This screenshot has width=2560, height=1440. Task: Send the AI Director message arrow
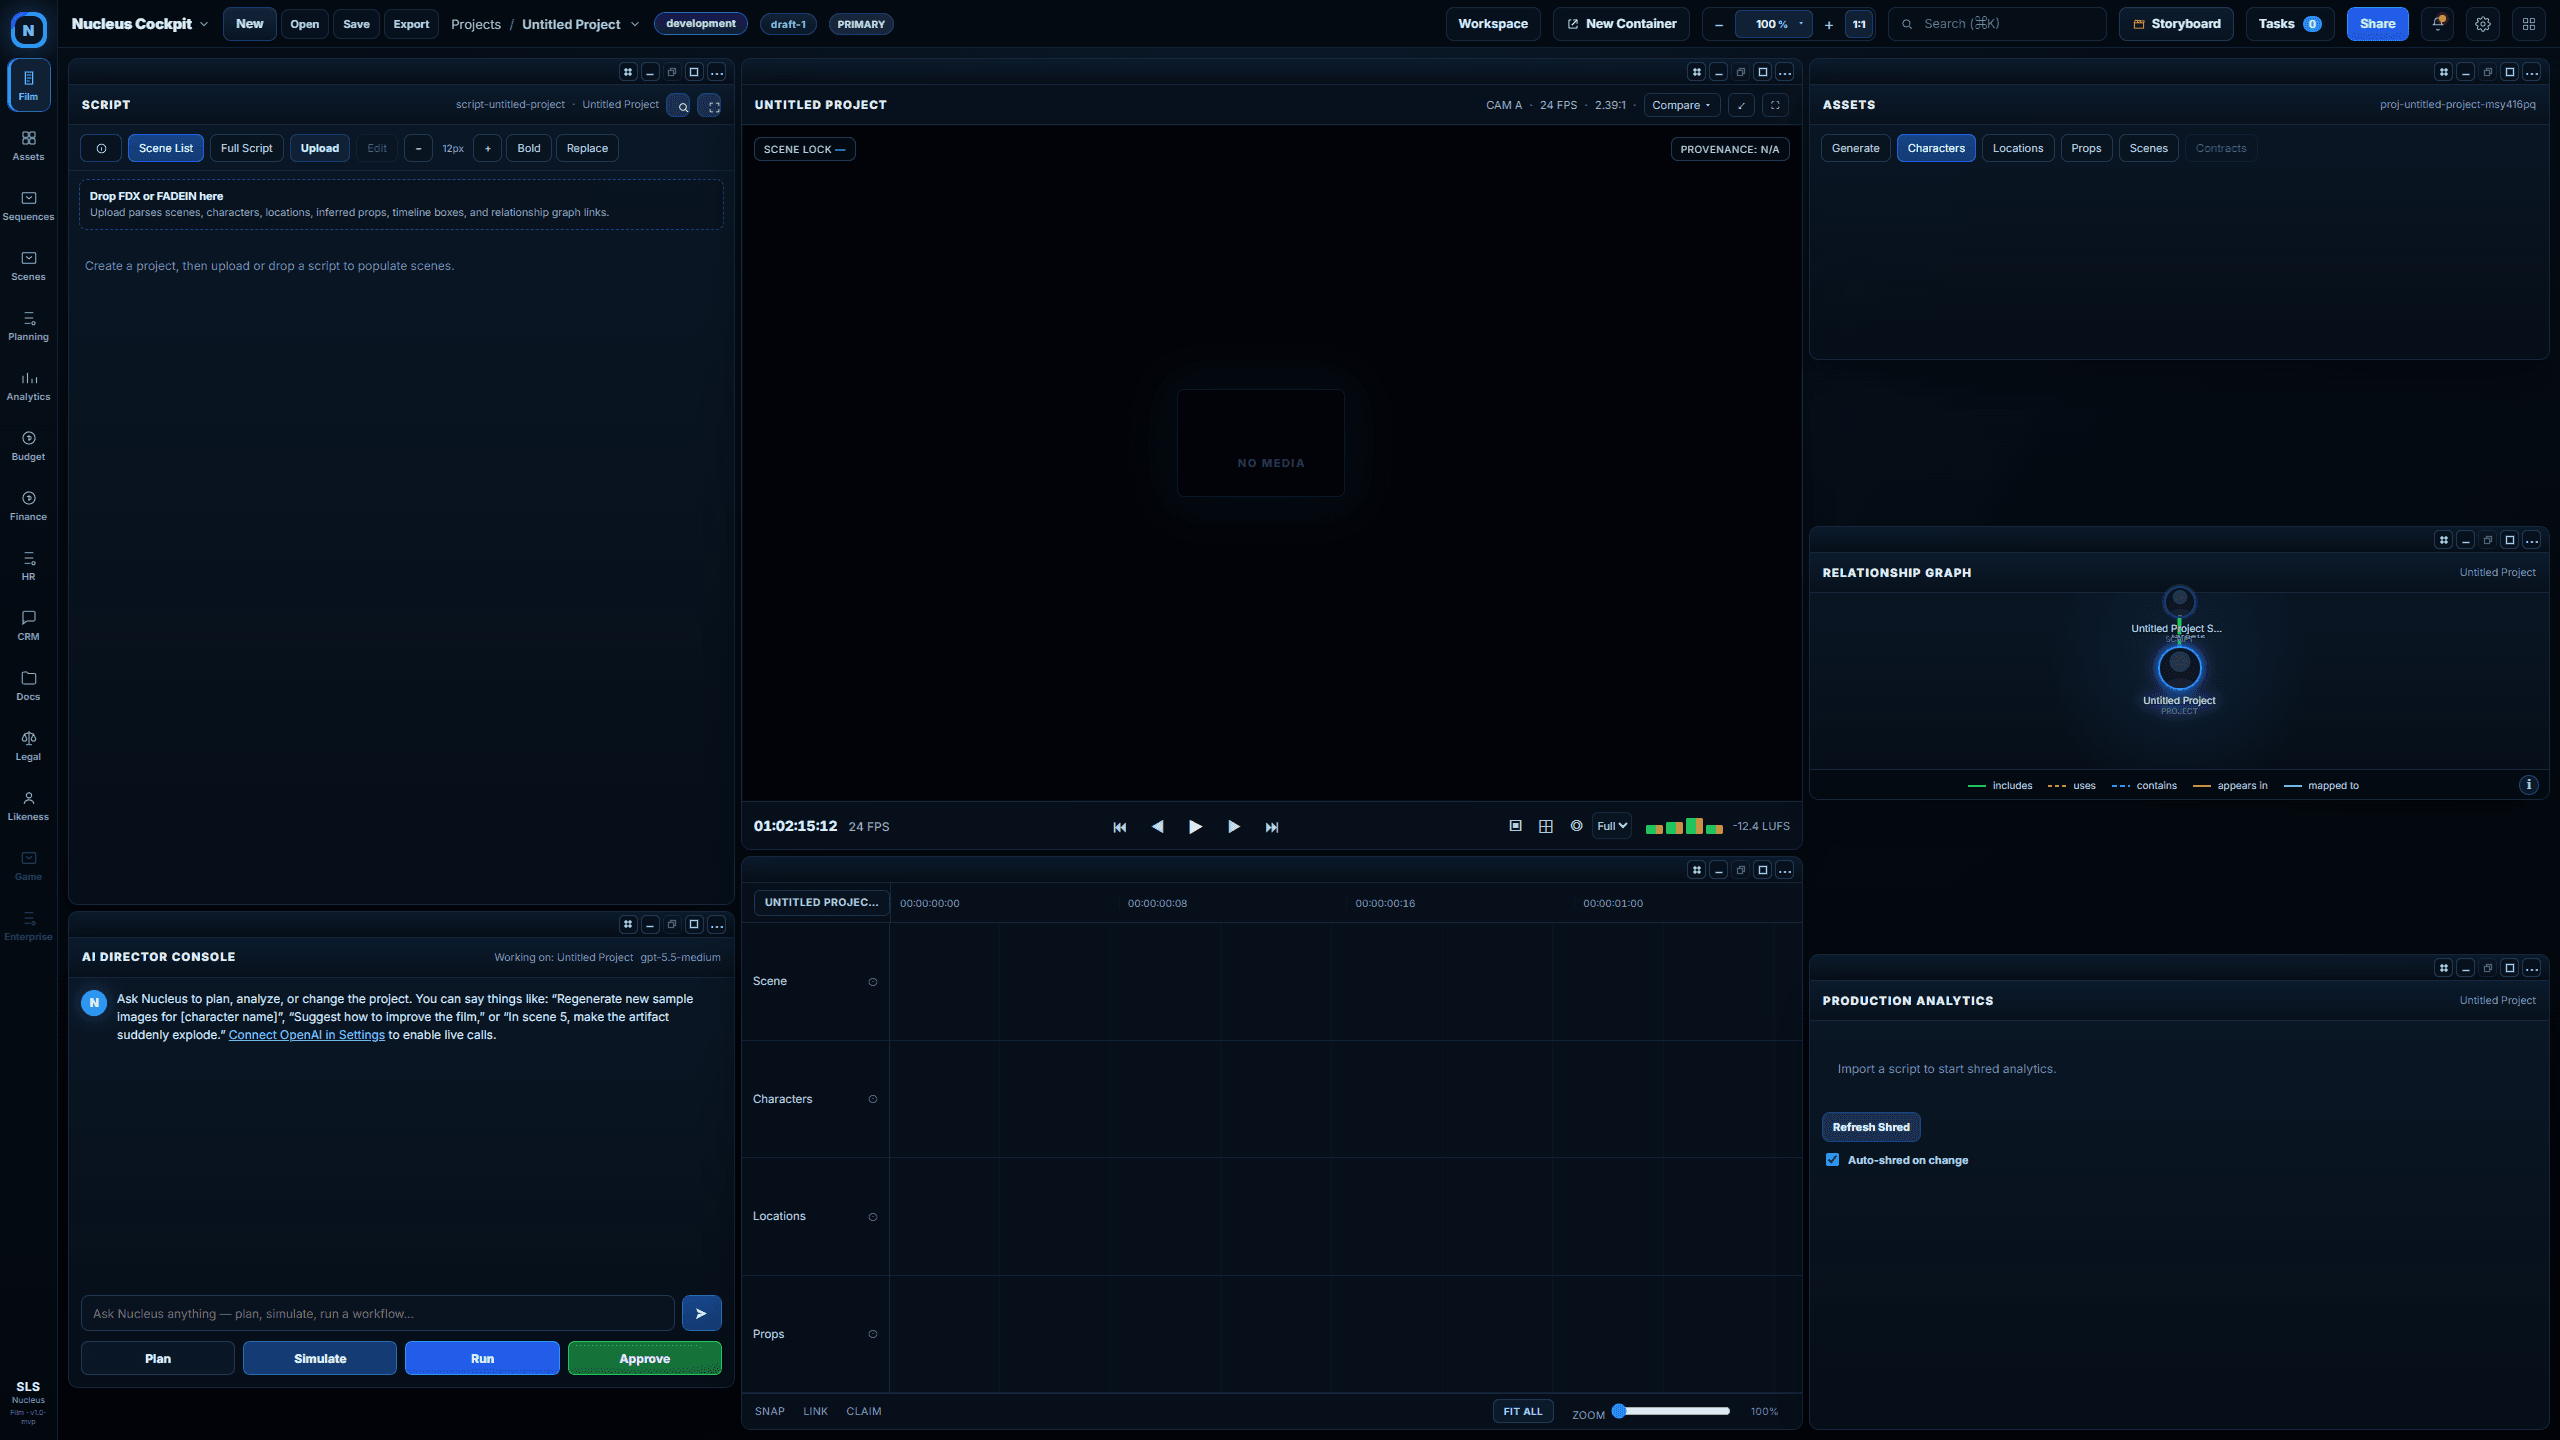click(x=701, y=1313)
